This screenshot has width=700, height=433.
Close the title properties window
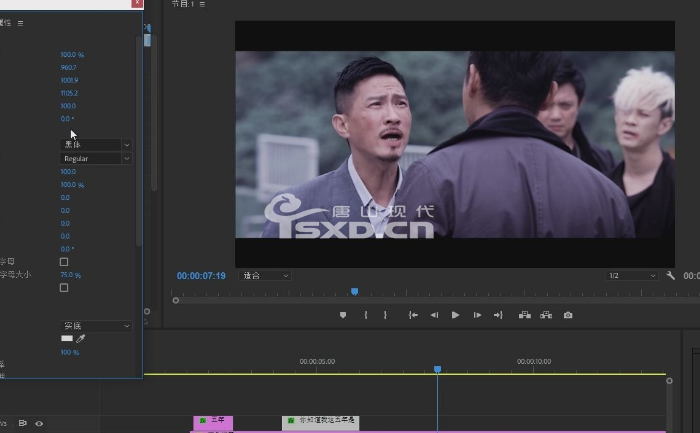[x=137, y=4]
